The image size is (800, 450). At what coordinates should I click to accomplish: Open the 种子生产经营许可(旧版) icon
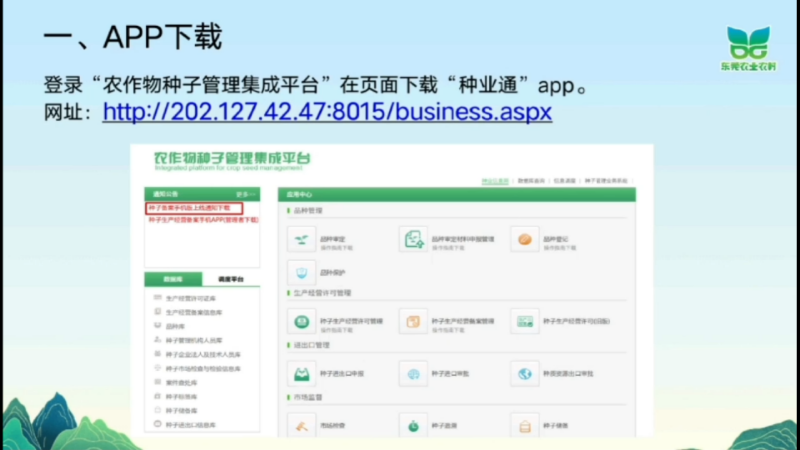(524, 321)
